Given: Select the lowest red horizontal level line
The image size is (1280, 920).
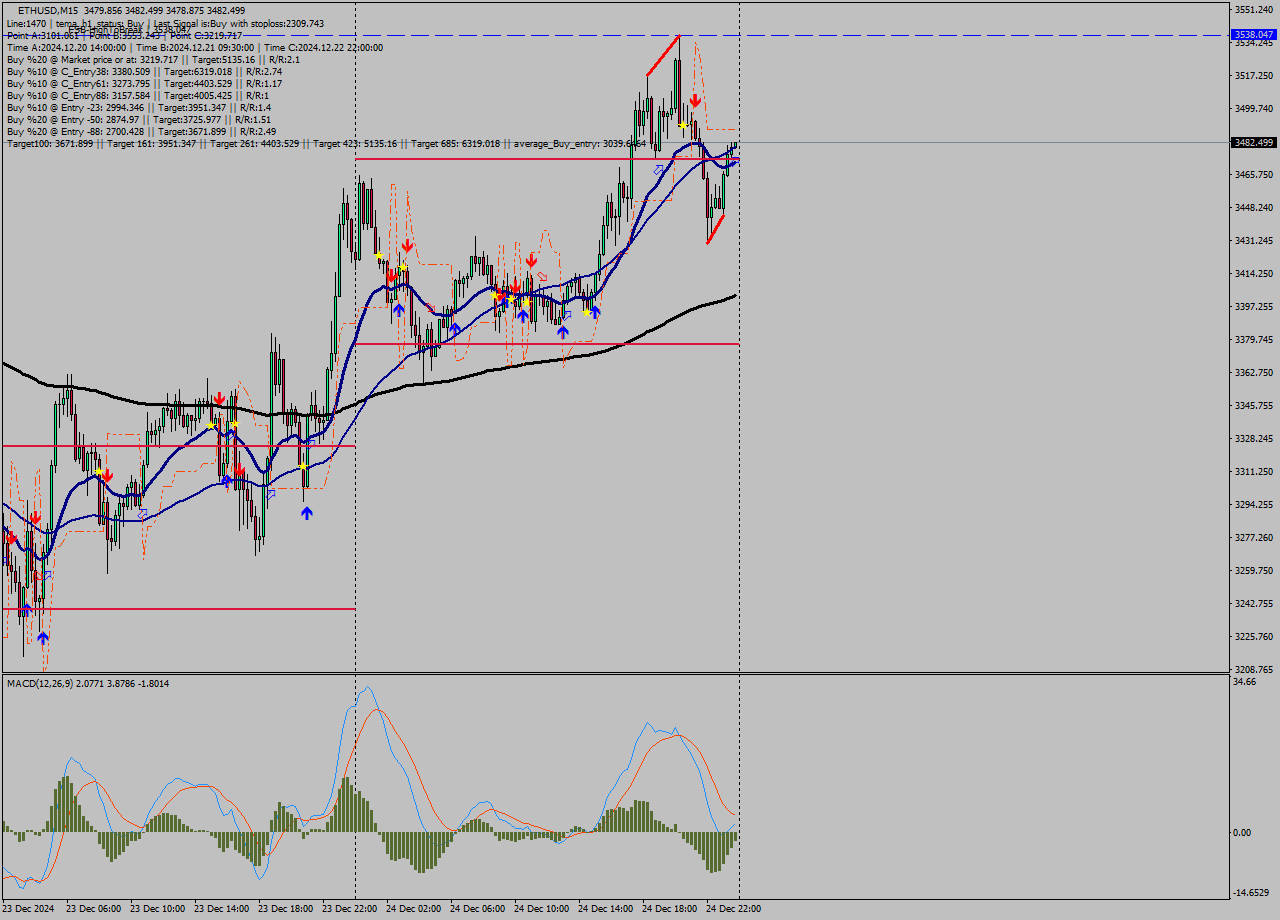Looking at the screenshot, I should click(x=180, y=608).
